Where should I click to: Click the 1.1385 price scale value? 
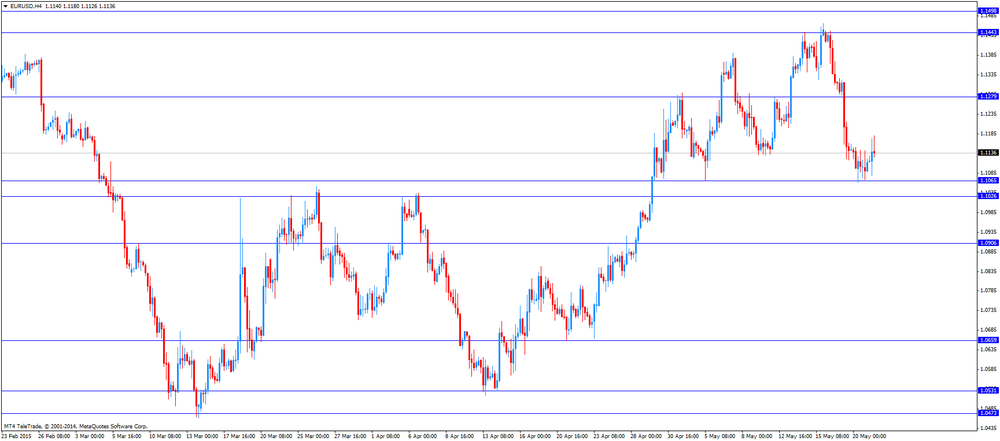click(989, 55)
